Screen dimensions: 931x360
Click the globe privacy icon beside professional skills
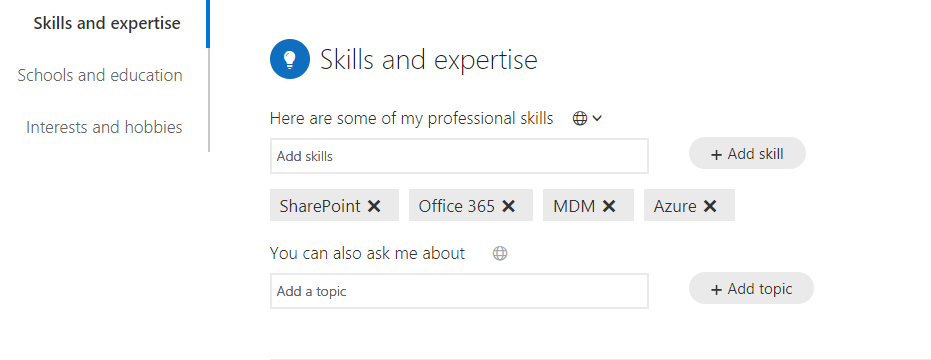click(x=580, y=119)
